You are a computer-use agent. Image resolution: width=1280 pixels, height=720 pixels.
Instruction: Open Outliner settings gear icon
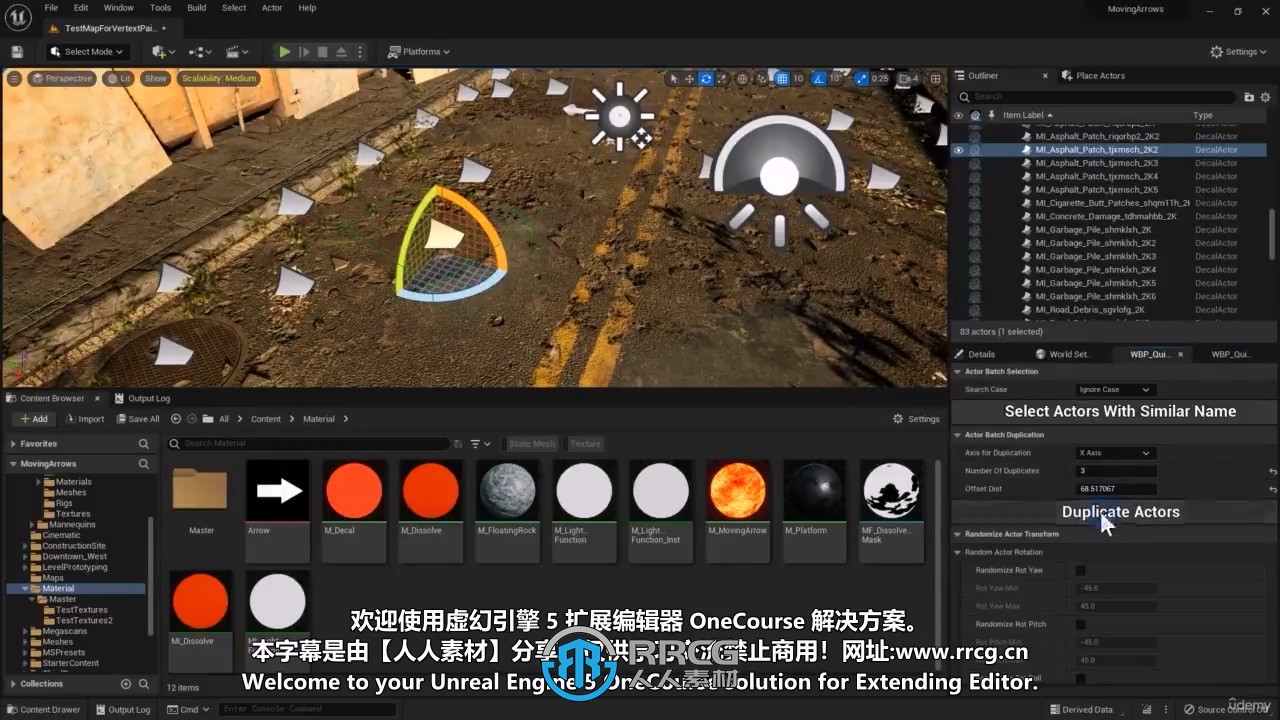[1265, 97]
